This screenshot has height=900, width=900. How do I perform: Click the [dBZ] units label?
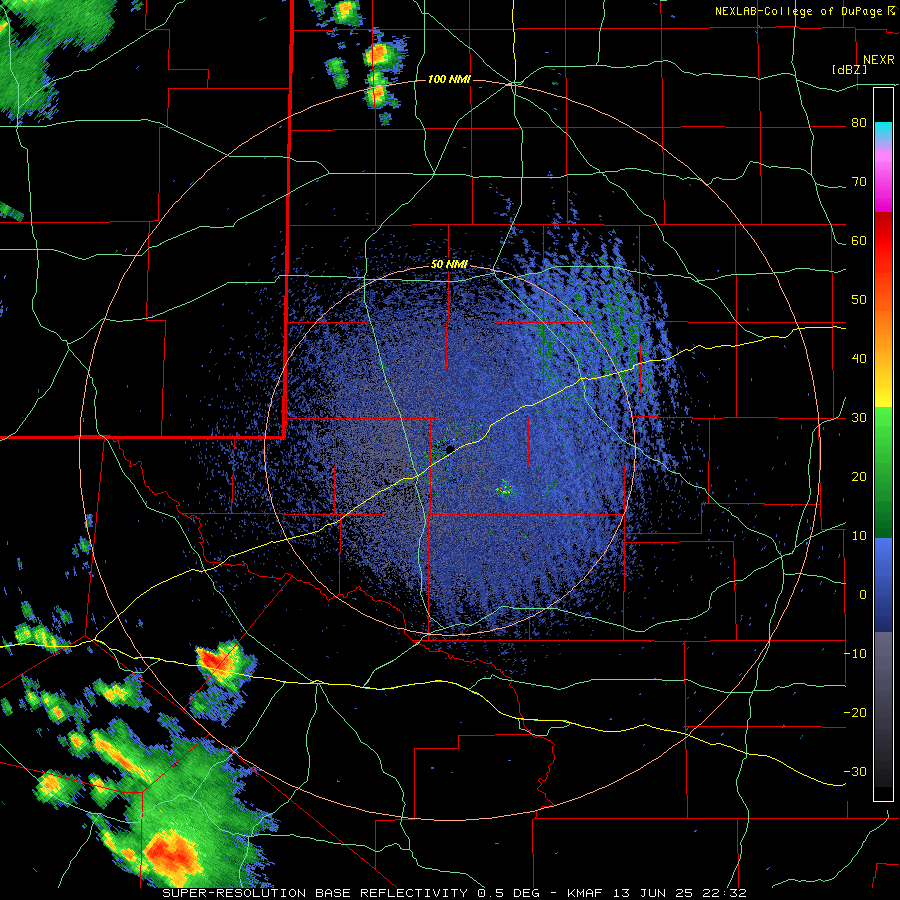coord(849,69)
